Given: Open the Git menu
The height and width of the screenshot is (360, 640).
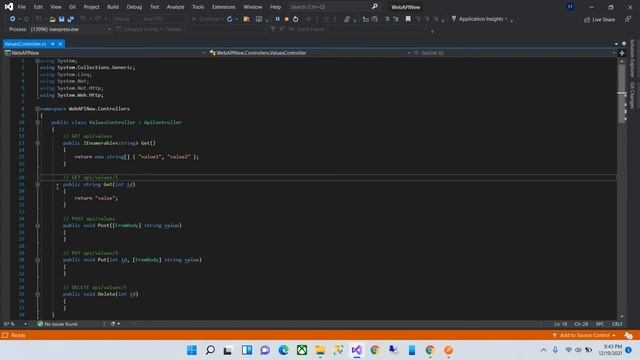Looking at the screenshot, I should (x=72, y=7).
